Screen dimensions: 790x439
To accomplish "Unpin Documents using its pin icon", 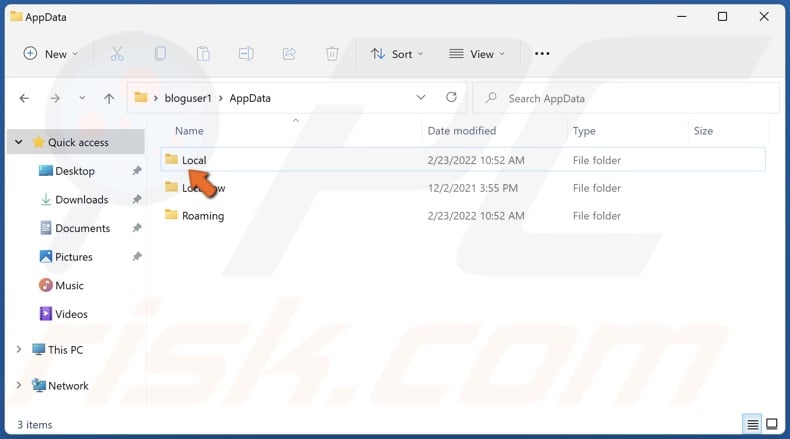I will pos(137,228).
